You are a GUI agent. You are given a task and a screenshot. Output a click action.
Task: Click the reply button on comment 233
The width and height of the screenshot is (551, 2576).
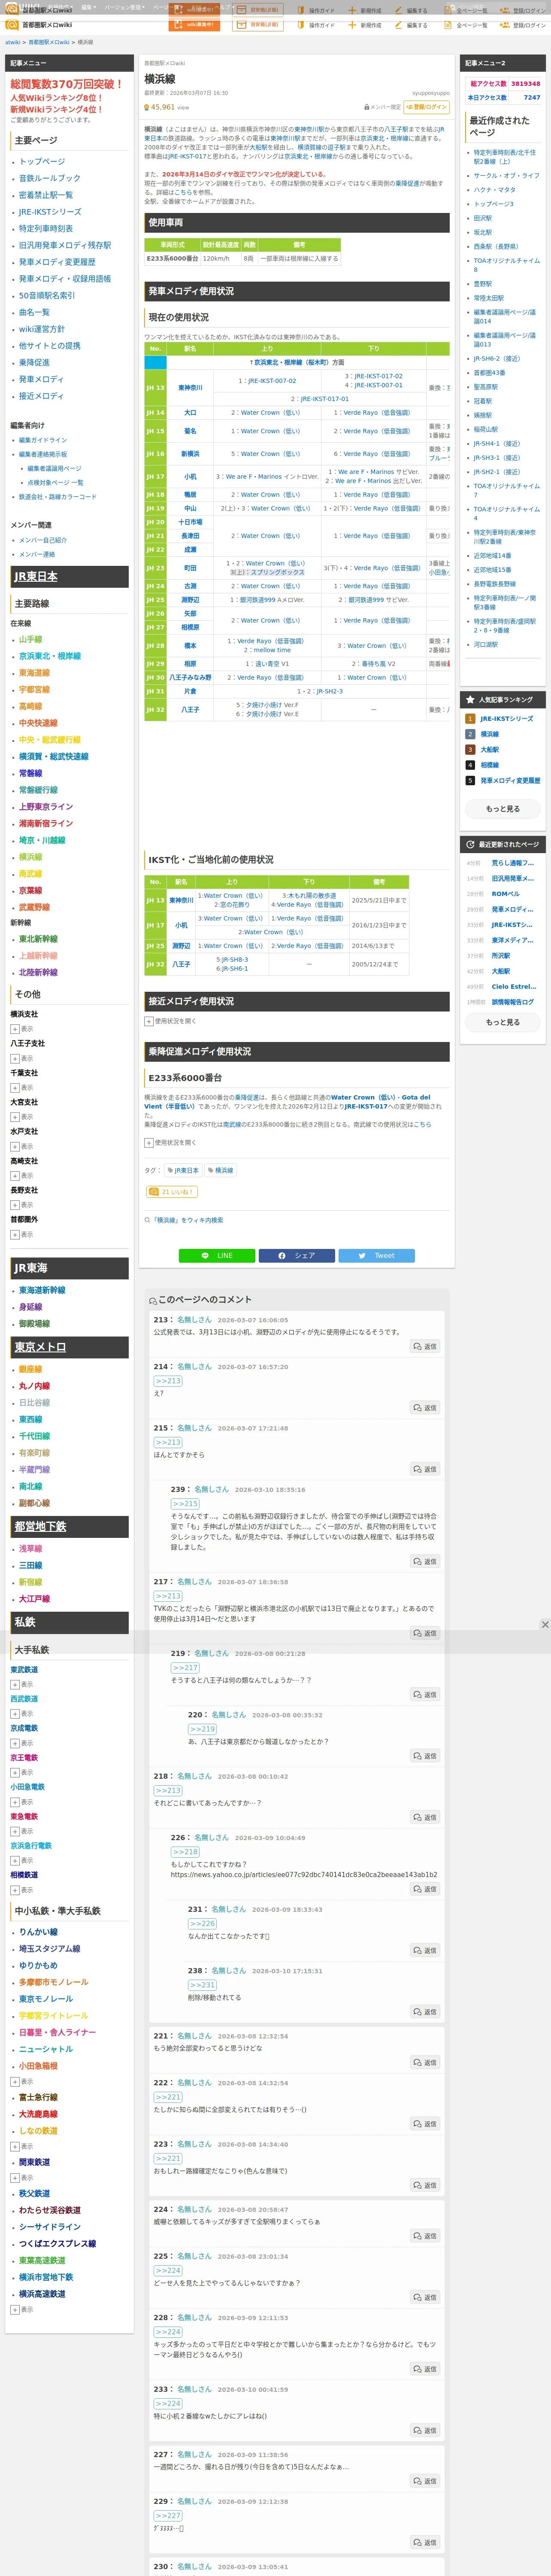(425, 2430)
